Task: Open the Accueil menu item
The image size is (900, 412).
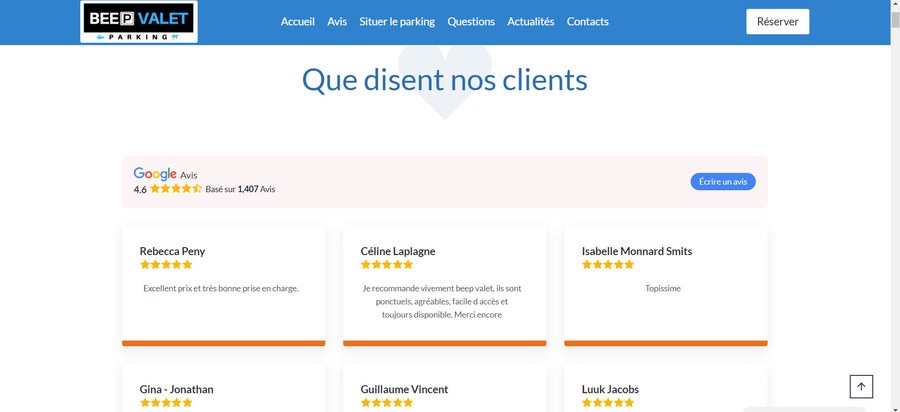Action: coord(297,22)
